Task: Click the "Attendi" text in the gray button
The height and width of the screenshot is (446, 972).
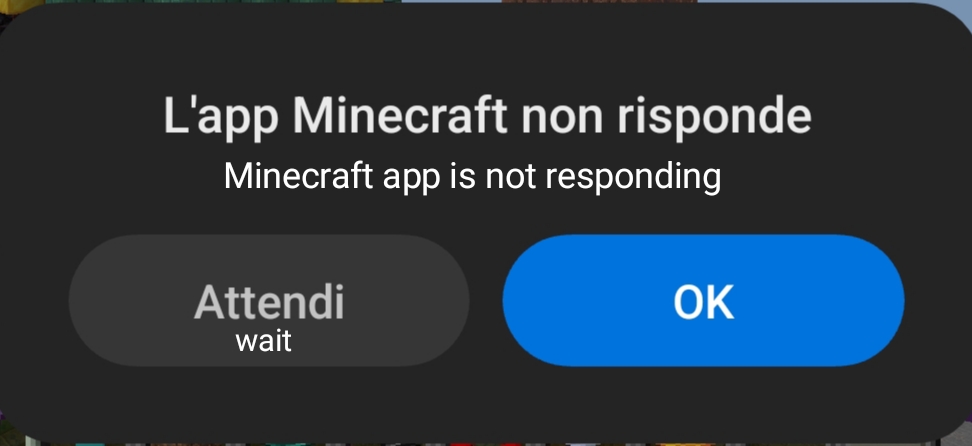Action: tap(269, 301)
